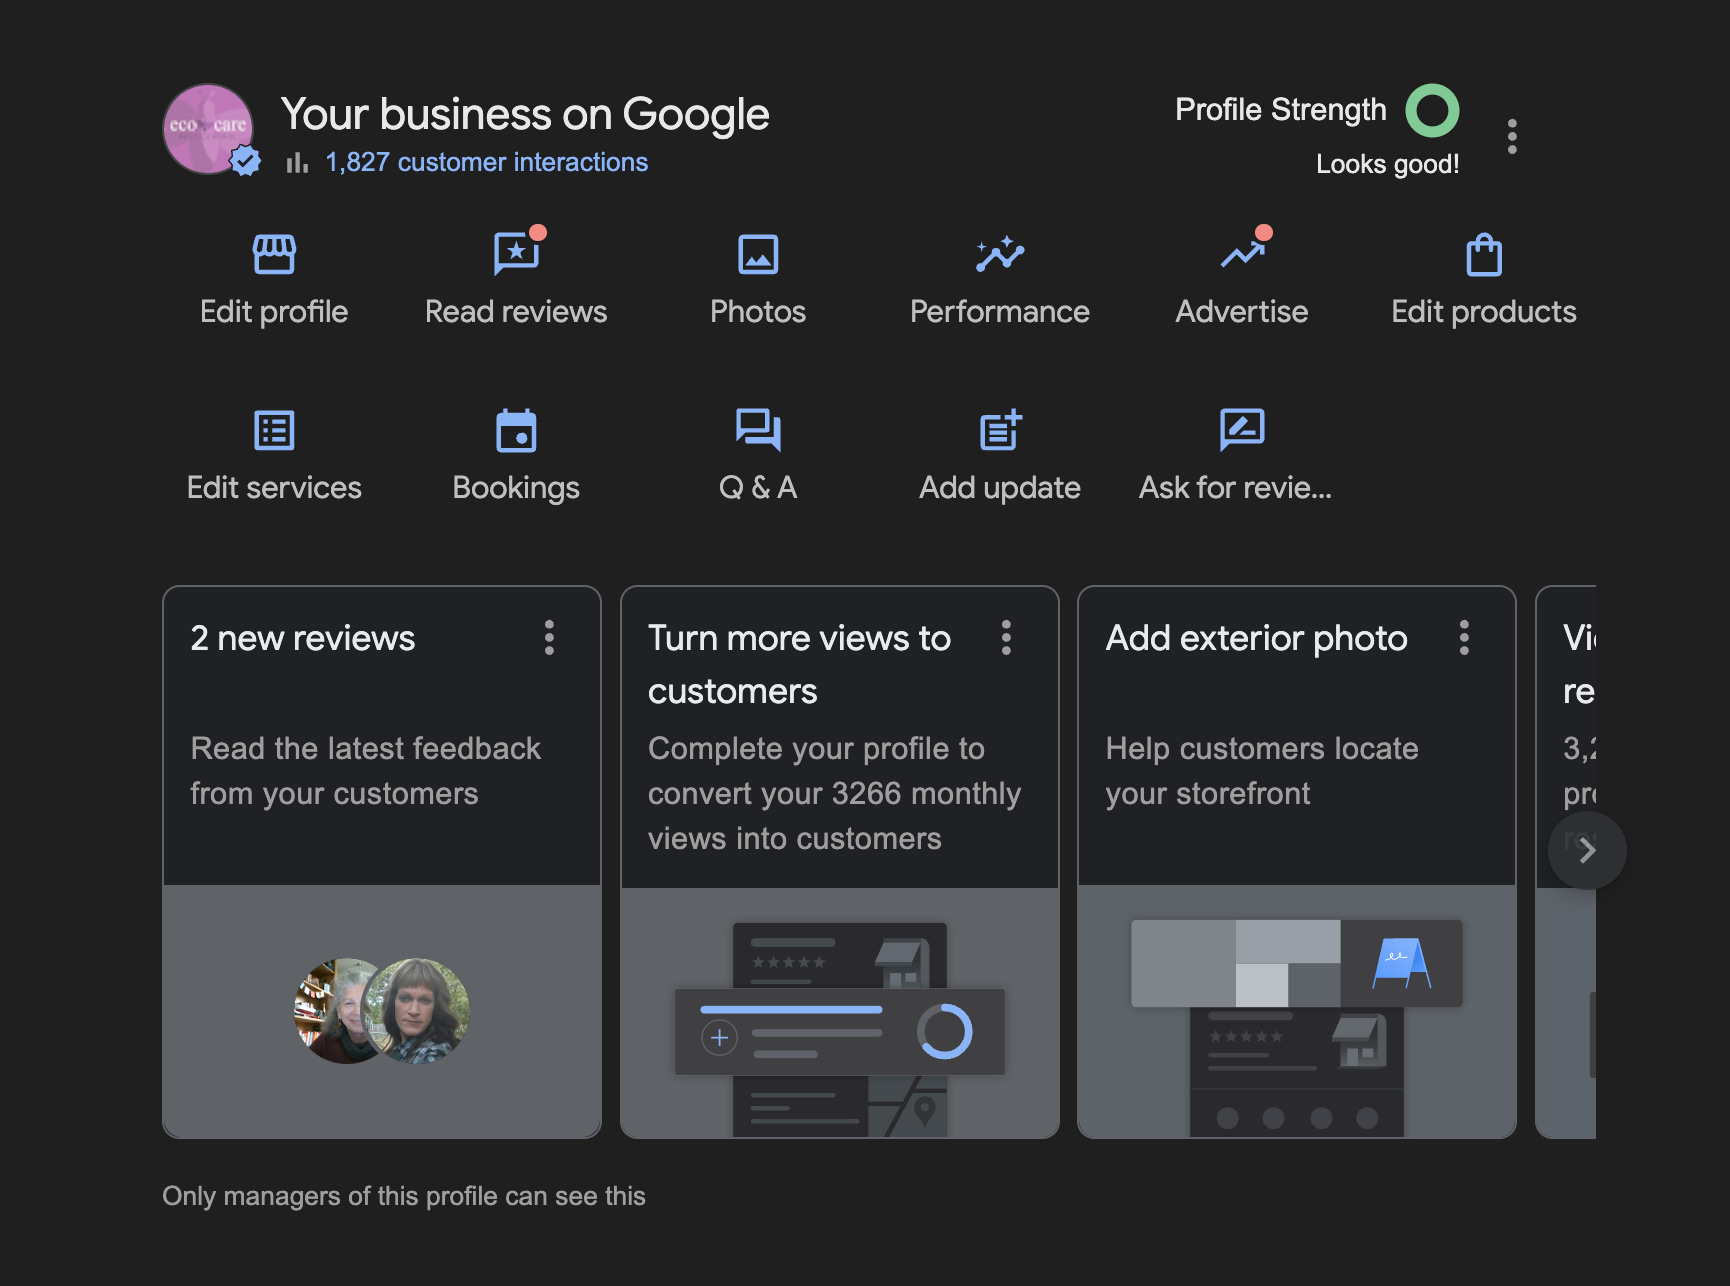Open options on Add exterior photo card
Screen dimensions: 1730x1286
pos(1464,637)
